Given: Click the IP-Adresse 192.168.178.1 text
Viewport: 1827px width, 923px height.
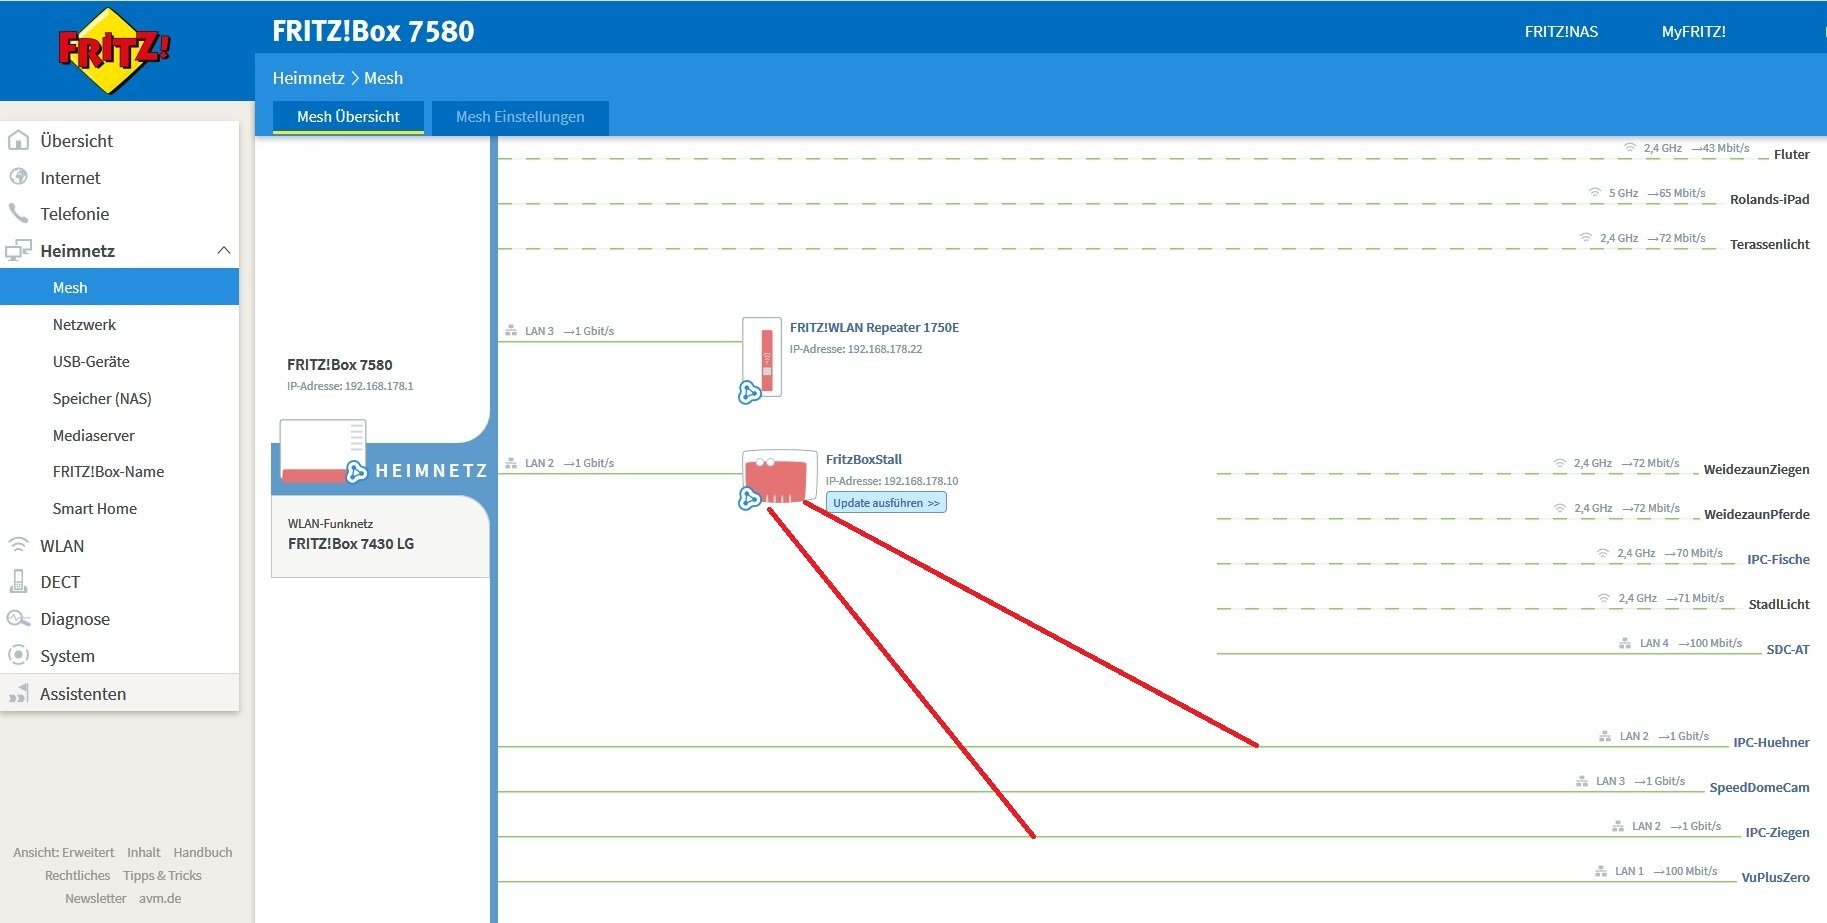Looking at the screenshot, I should coord(350,386).
